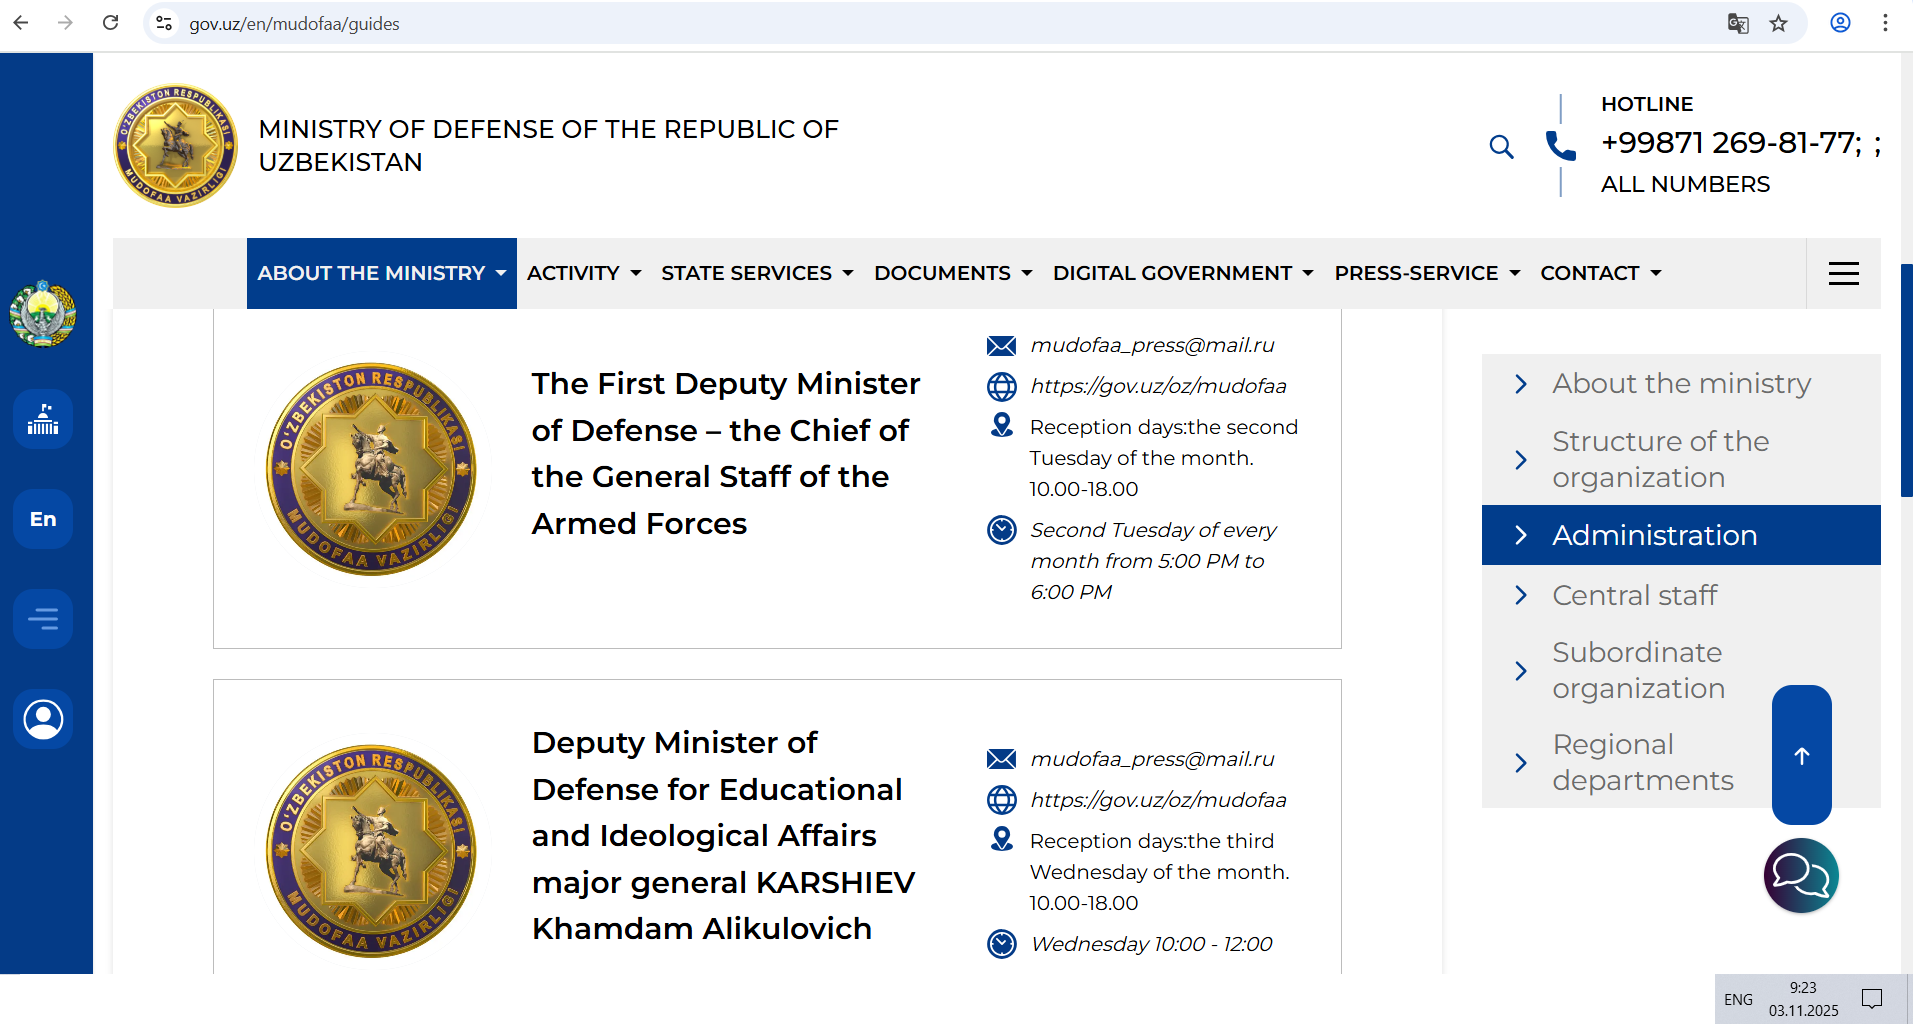Click the user profile icon in left sidebar
Screen dimensions: 1913x1024
[43, 719]
